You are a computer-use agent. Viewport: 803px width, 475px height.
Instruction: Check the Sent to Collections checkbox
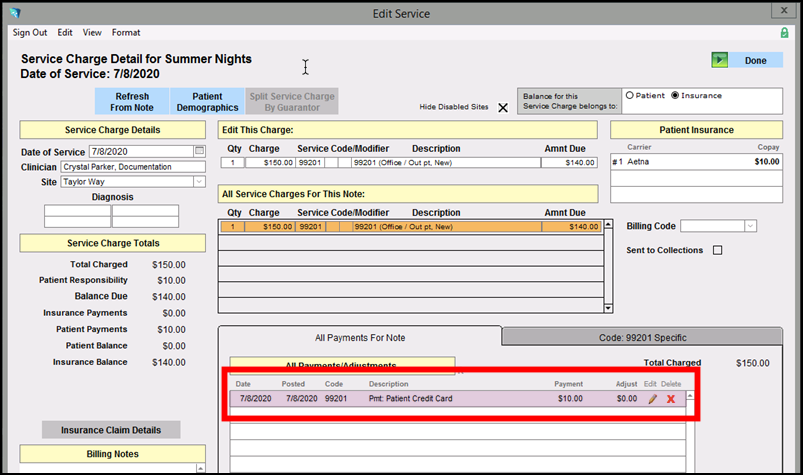coord(717,250)
